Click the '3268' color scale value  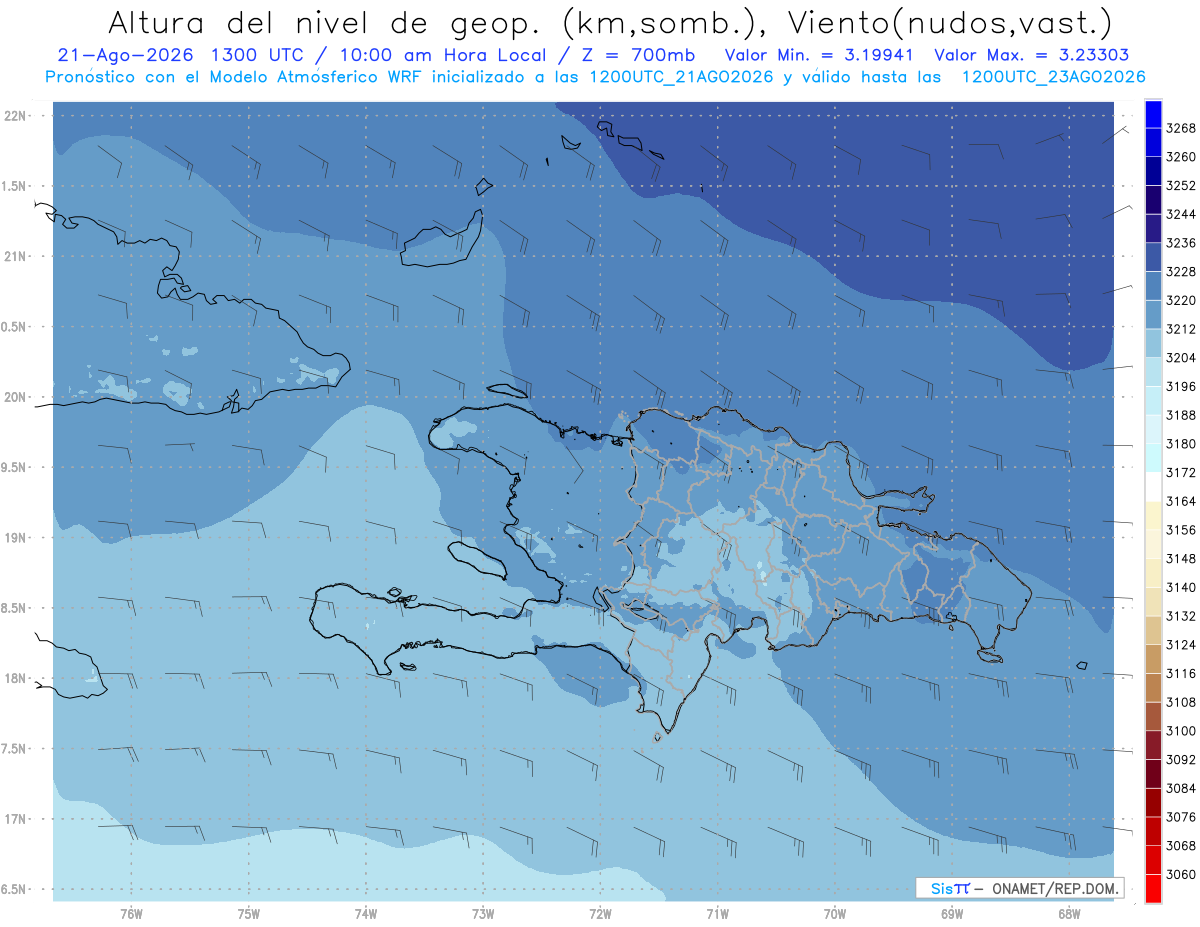(1181, 128)
